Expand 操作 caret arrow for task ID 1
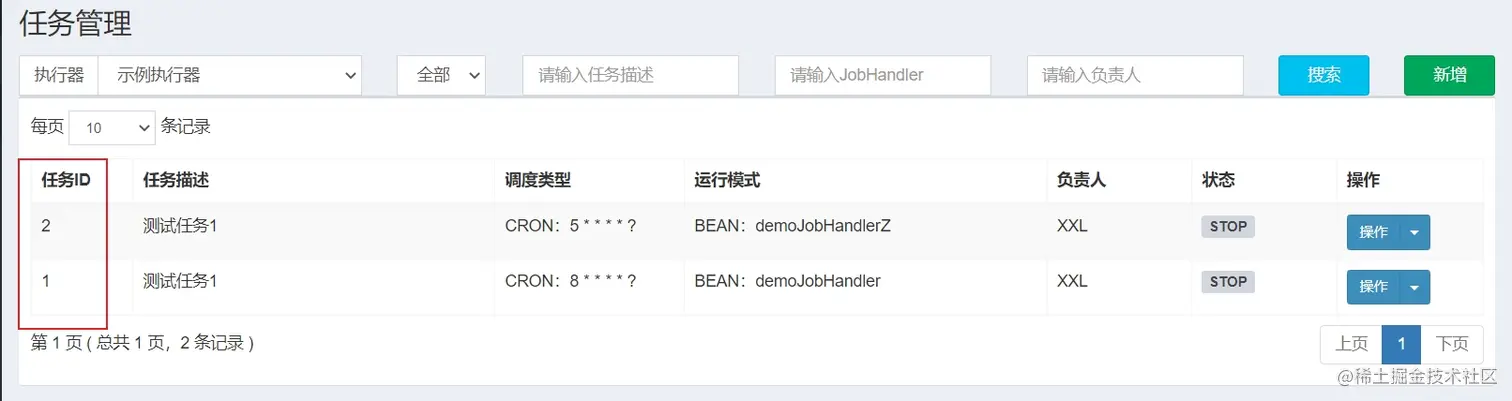This screenshot has width=1512, height=401. (1414, 286)
